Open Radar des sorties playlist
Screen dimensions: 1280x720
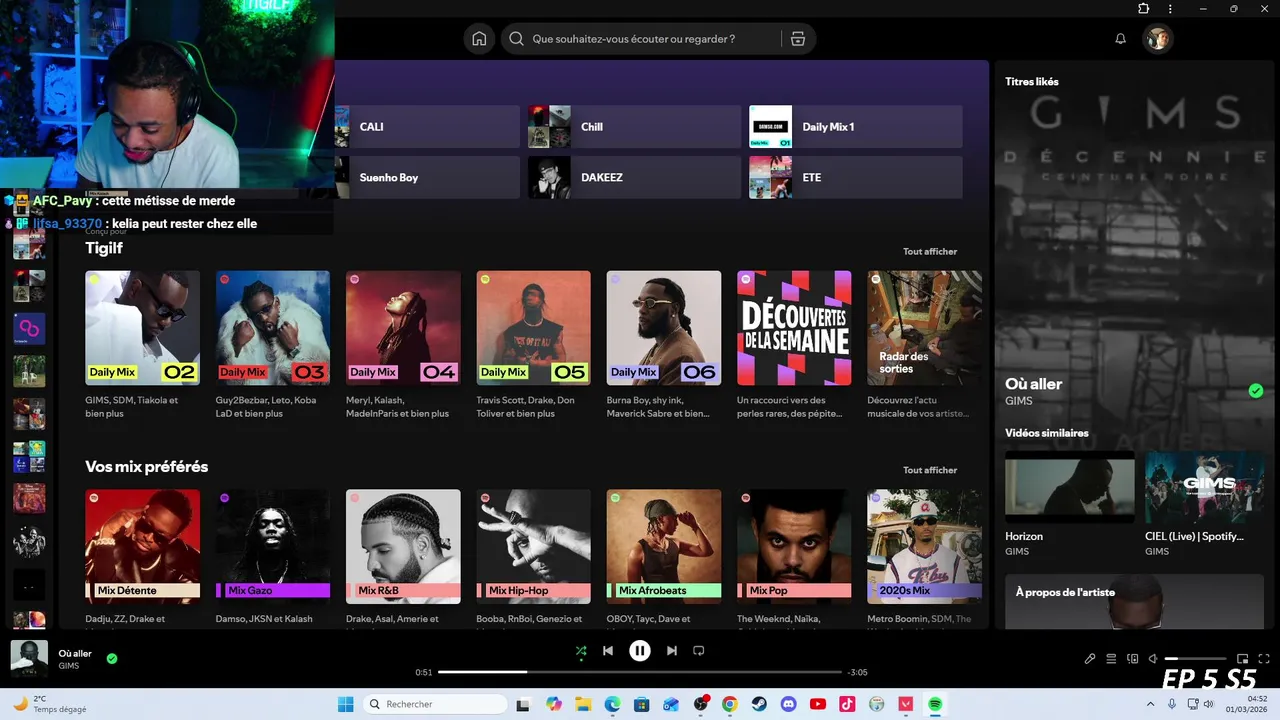point(925,328)
